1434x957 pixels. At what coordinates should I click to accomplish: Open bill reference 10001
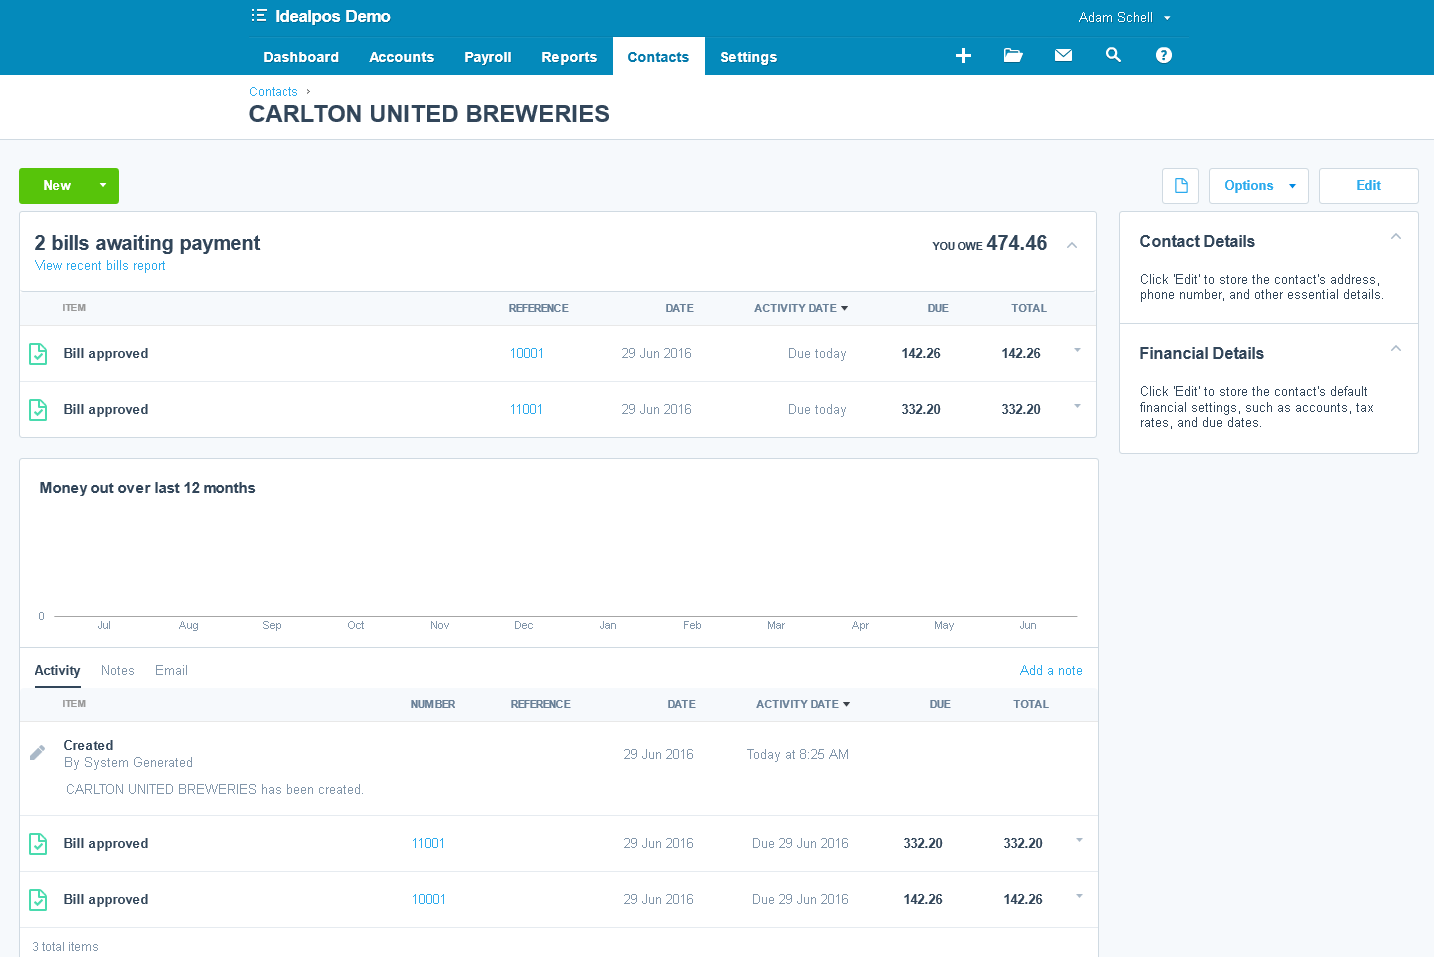526,353
